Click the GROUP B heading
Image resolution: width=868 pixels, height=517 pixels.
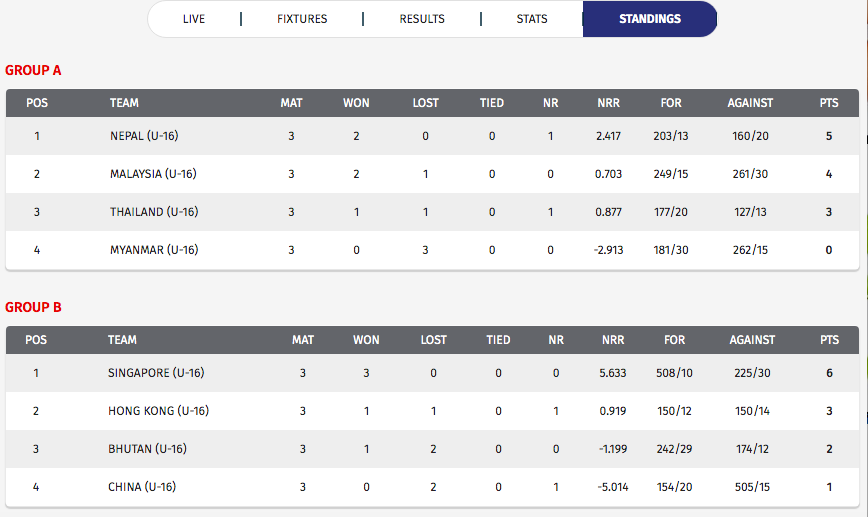(33, 307)
